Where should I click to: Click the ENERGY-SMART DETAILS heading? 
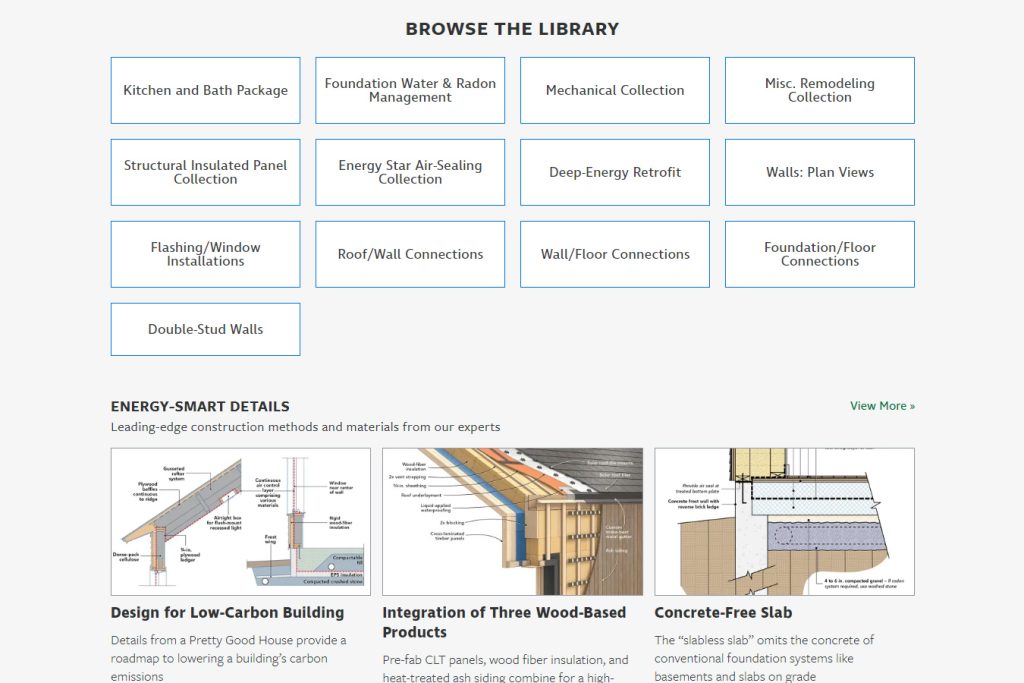[x=200, y=406]
